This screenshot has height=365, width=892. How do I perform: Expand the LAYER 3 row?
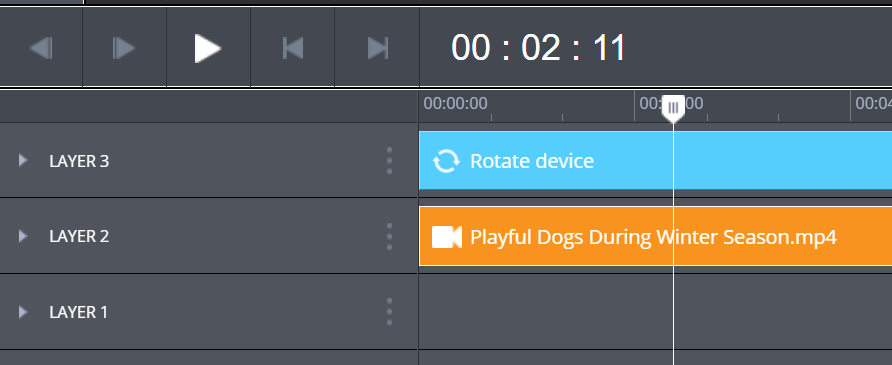pos(23,160)
